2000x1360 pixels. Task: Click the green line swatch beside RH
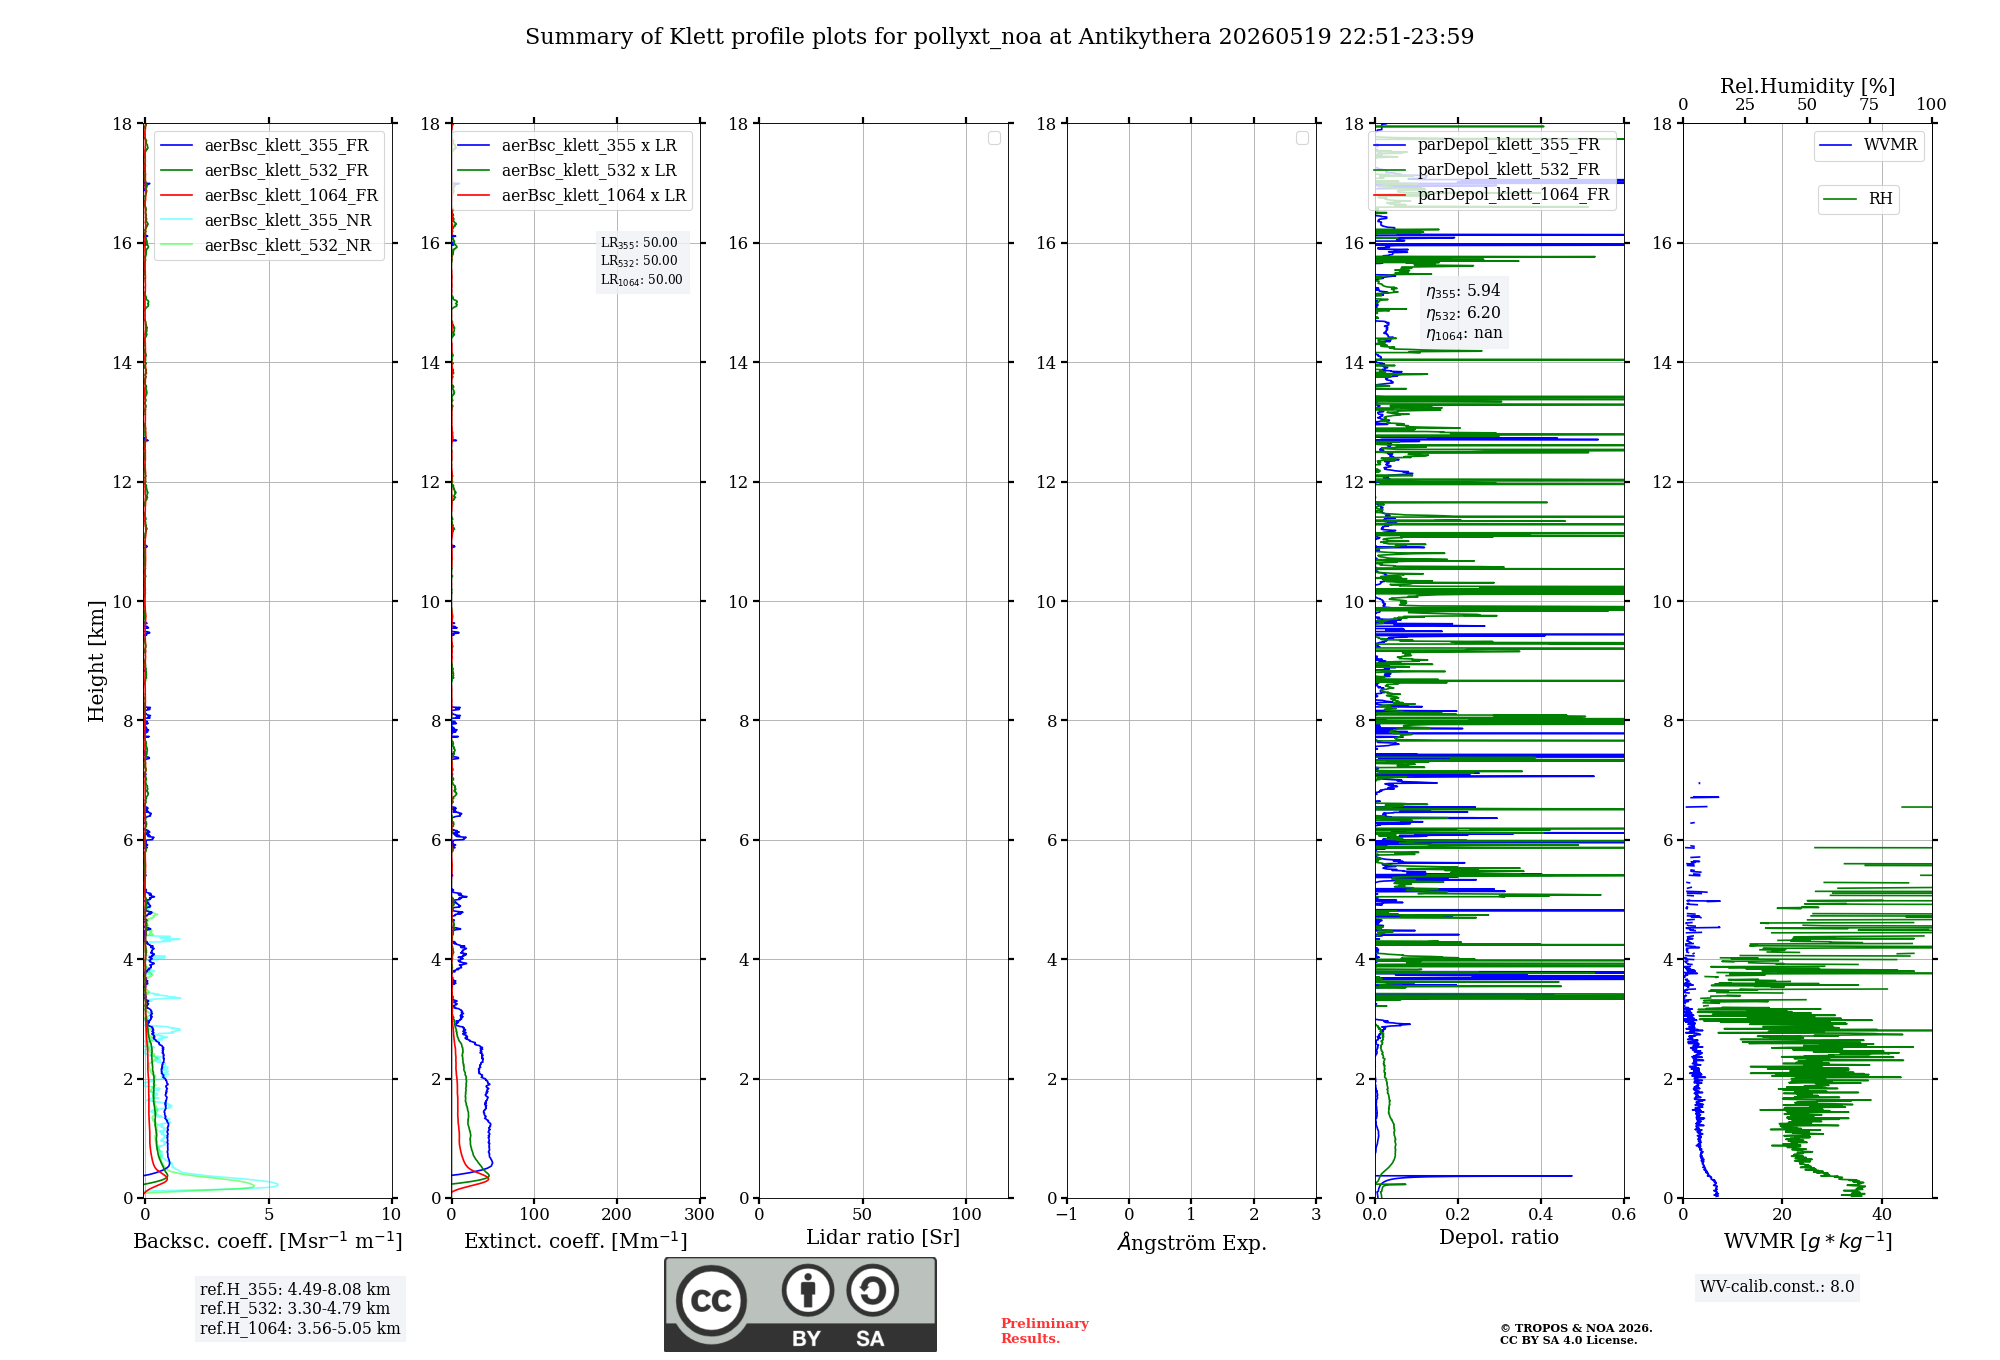pyautogui.click(x=1840, y=199)
